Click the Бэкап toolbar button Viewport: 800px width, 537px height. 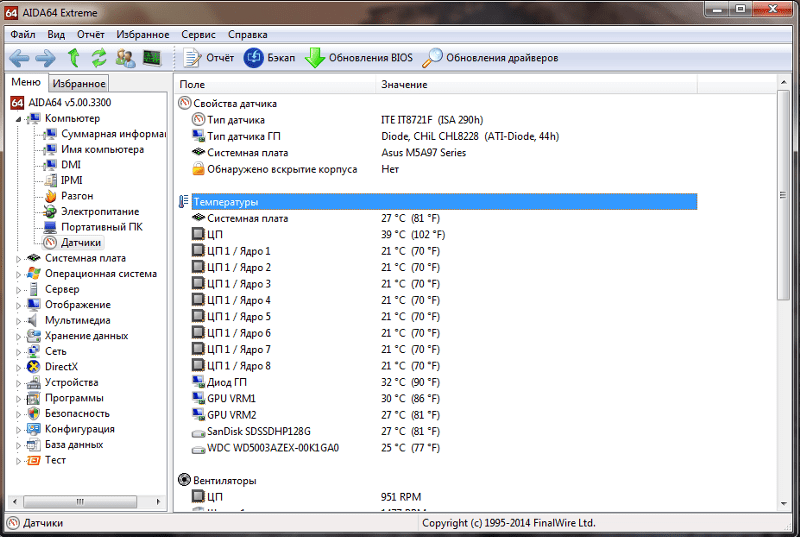269,58
